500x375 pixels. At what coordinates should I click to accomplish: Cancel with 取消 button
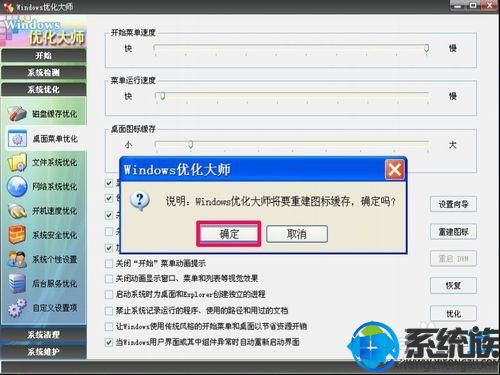[297, 234]
